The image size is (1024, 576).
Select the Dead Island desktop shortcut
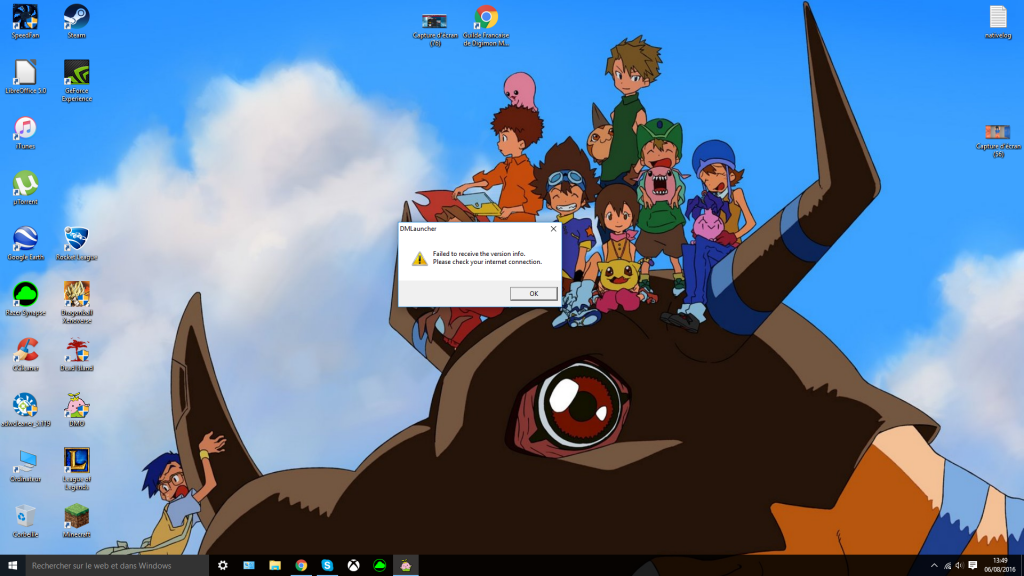pos(76,355)
